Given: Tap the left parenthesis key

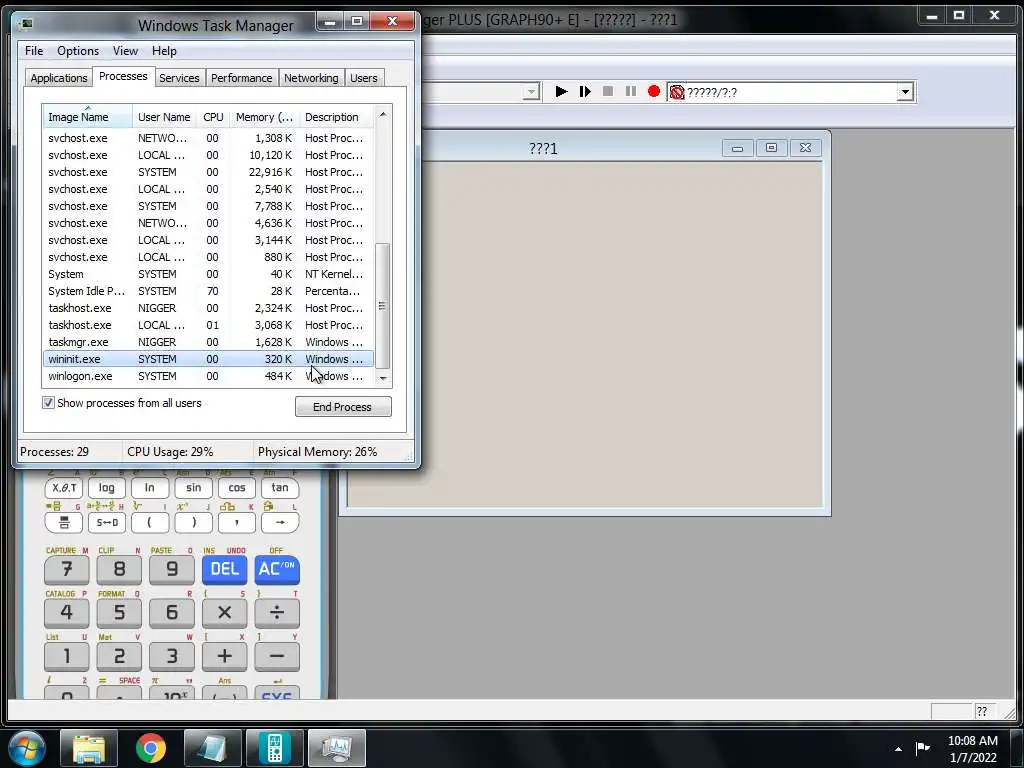Looking at the screenshot, I should [150, 522].
